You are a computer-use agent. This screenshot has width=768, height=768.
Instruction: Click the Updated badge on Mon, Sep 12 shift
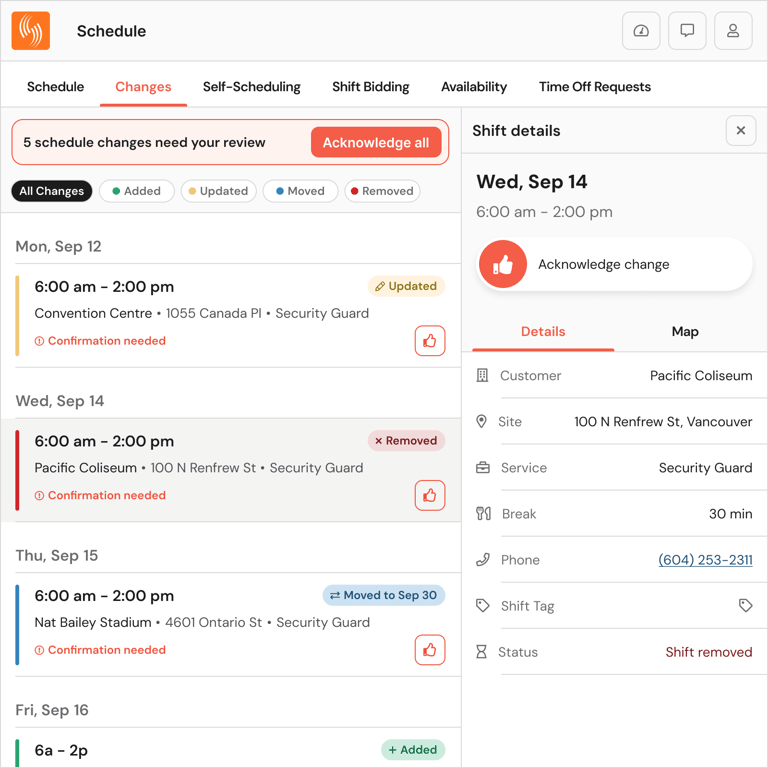[406, 286]
